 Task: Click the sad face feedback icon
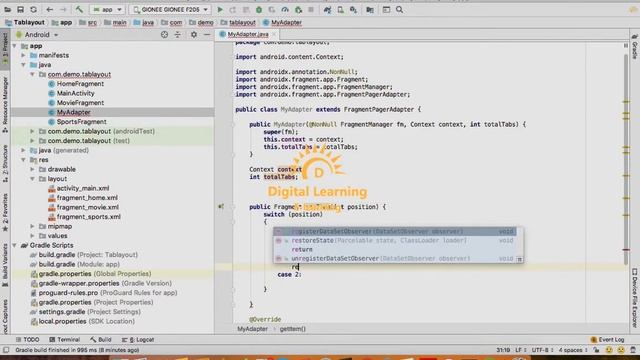point(621,350)
